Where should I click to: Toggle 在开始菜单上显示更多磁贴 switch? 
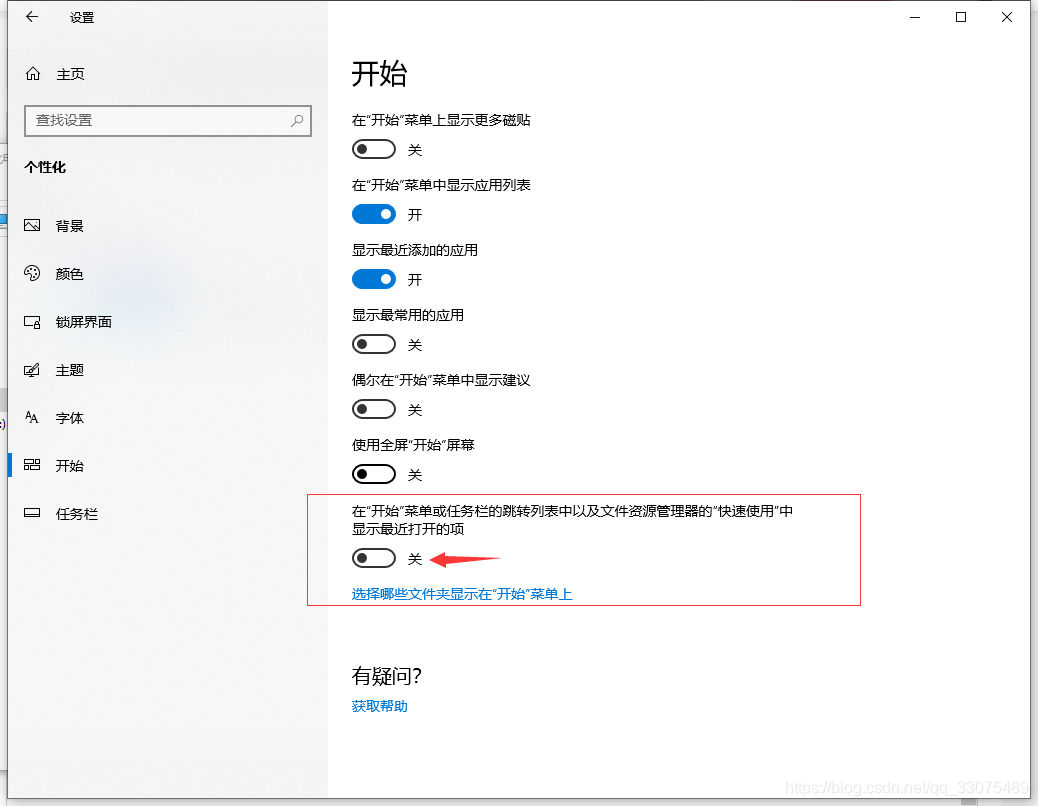374,150
